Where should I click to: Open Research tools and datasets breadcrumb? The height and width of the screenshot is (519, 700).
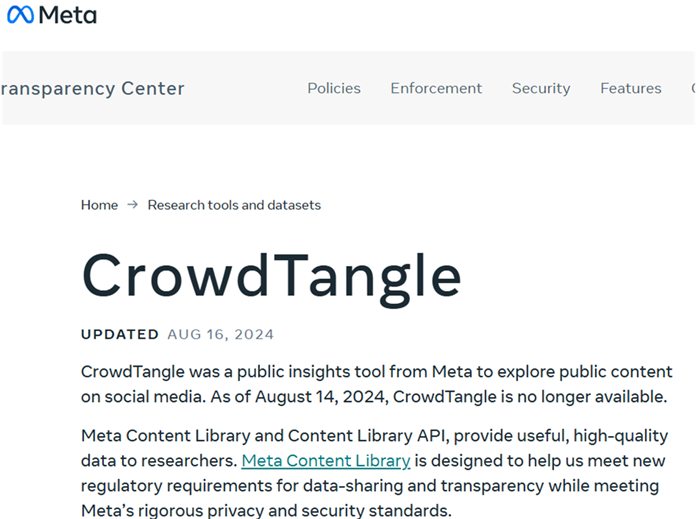pos(234,205)
